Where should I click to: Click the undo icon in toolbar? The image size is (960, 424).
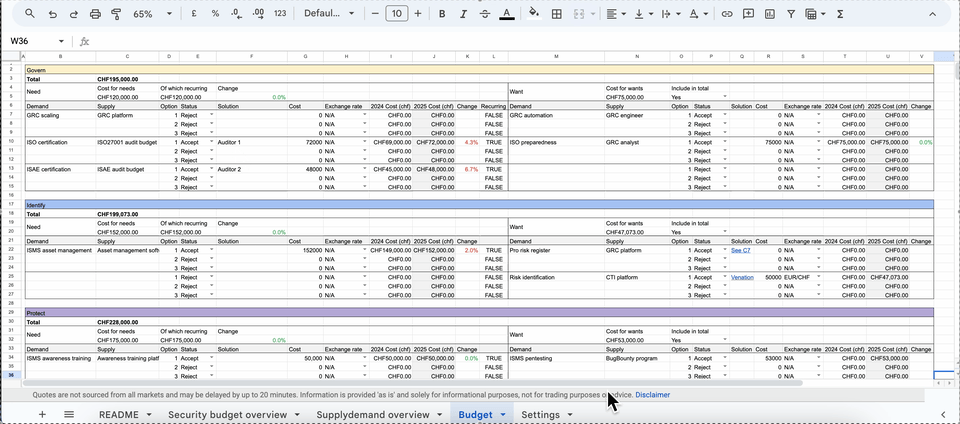click(52, 14)
